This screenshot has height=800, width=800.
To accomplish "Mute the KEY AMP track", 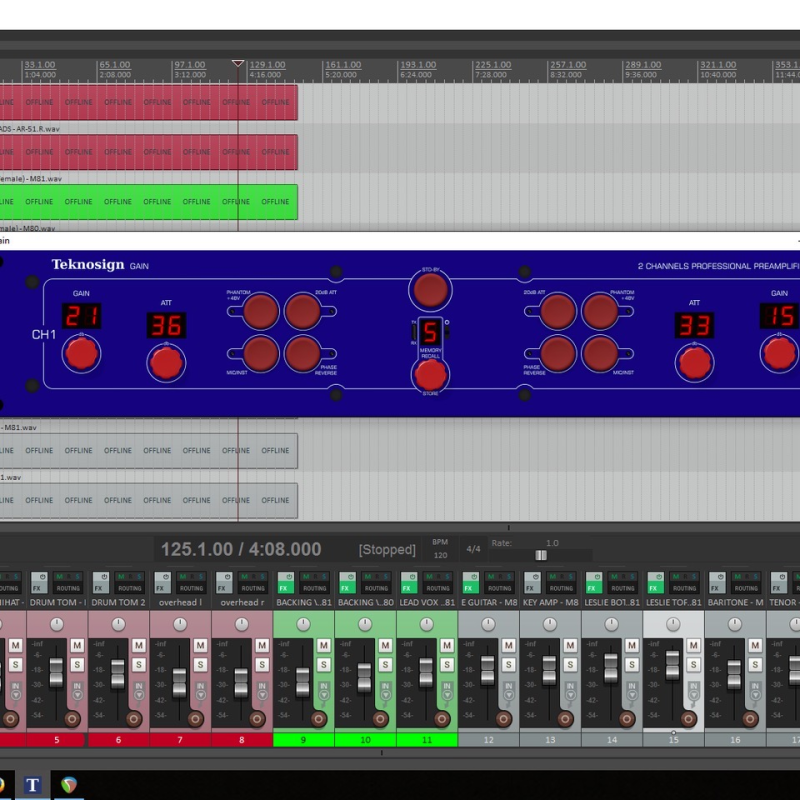I will (570, 645).
